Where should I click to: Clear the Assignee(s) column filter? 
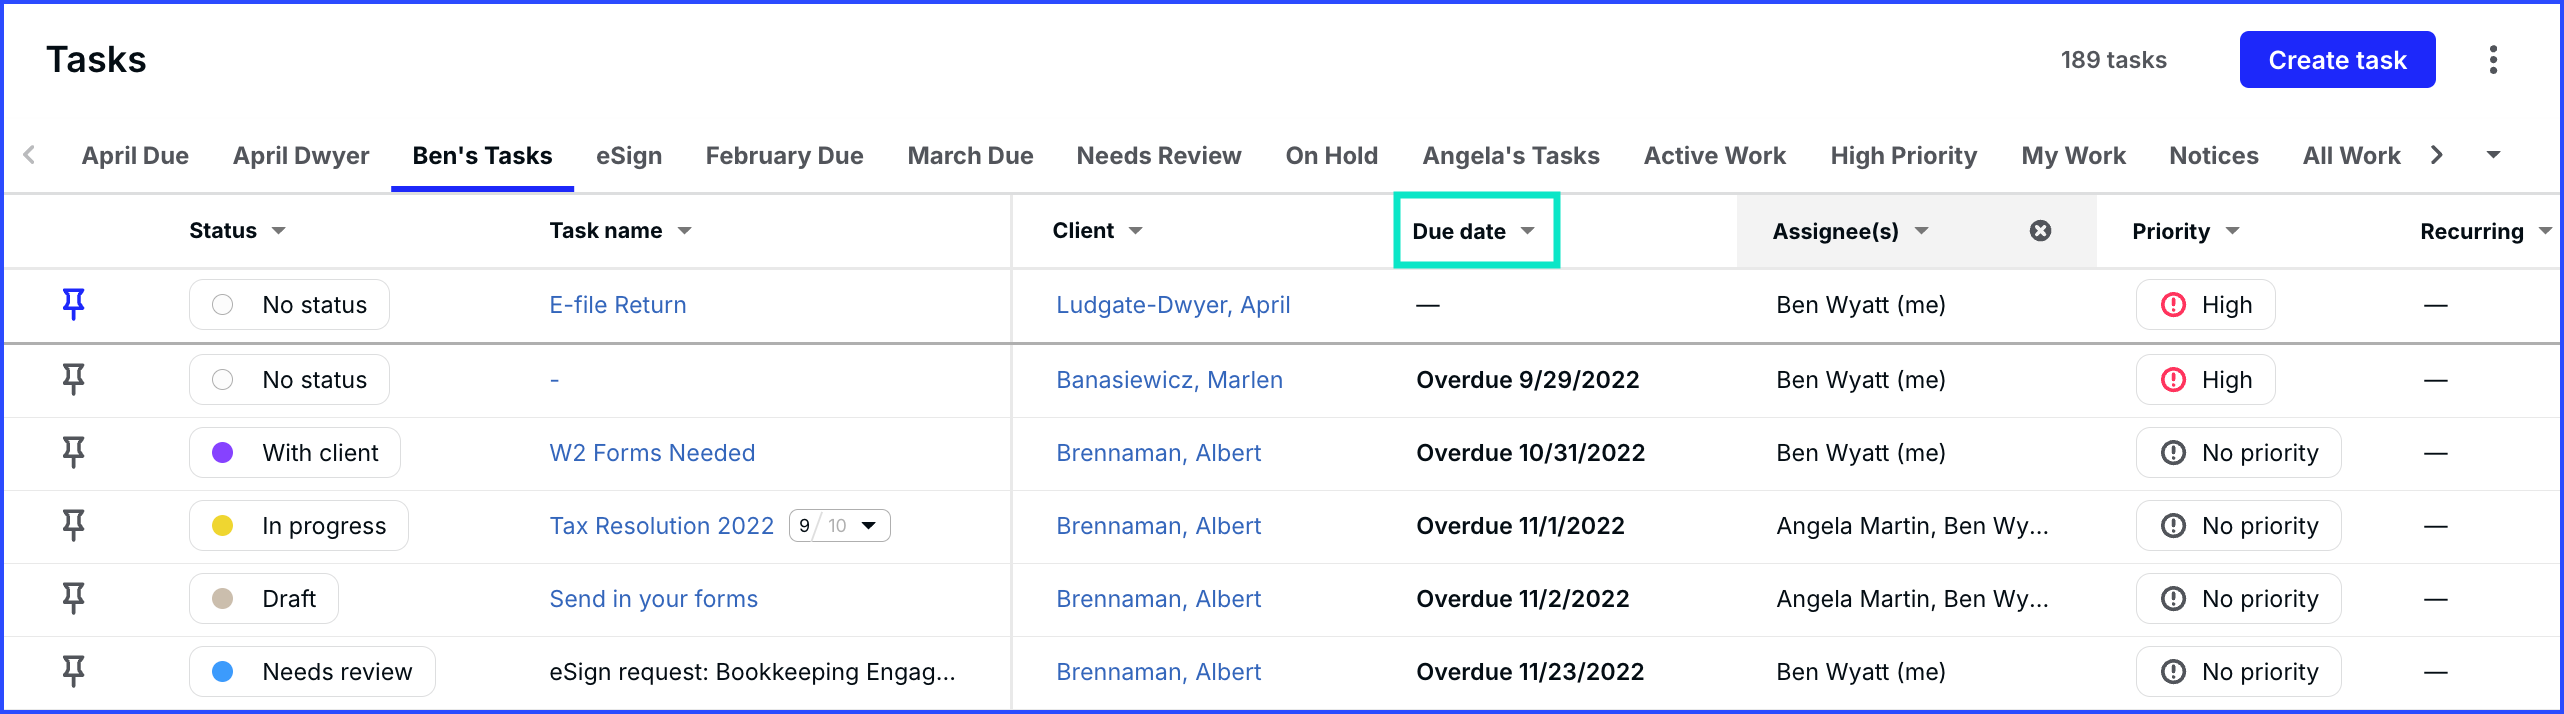tap(2040, 231)
